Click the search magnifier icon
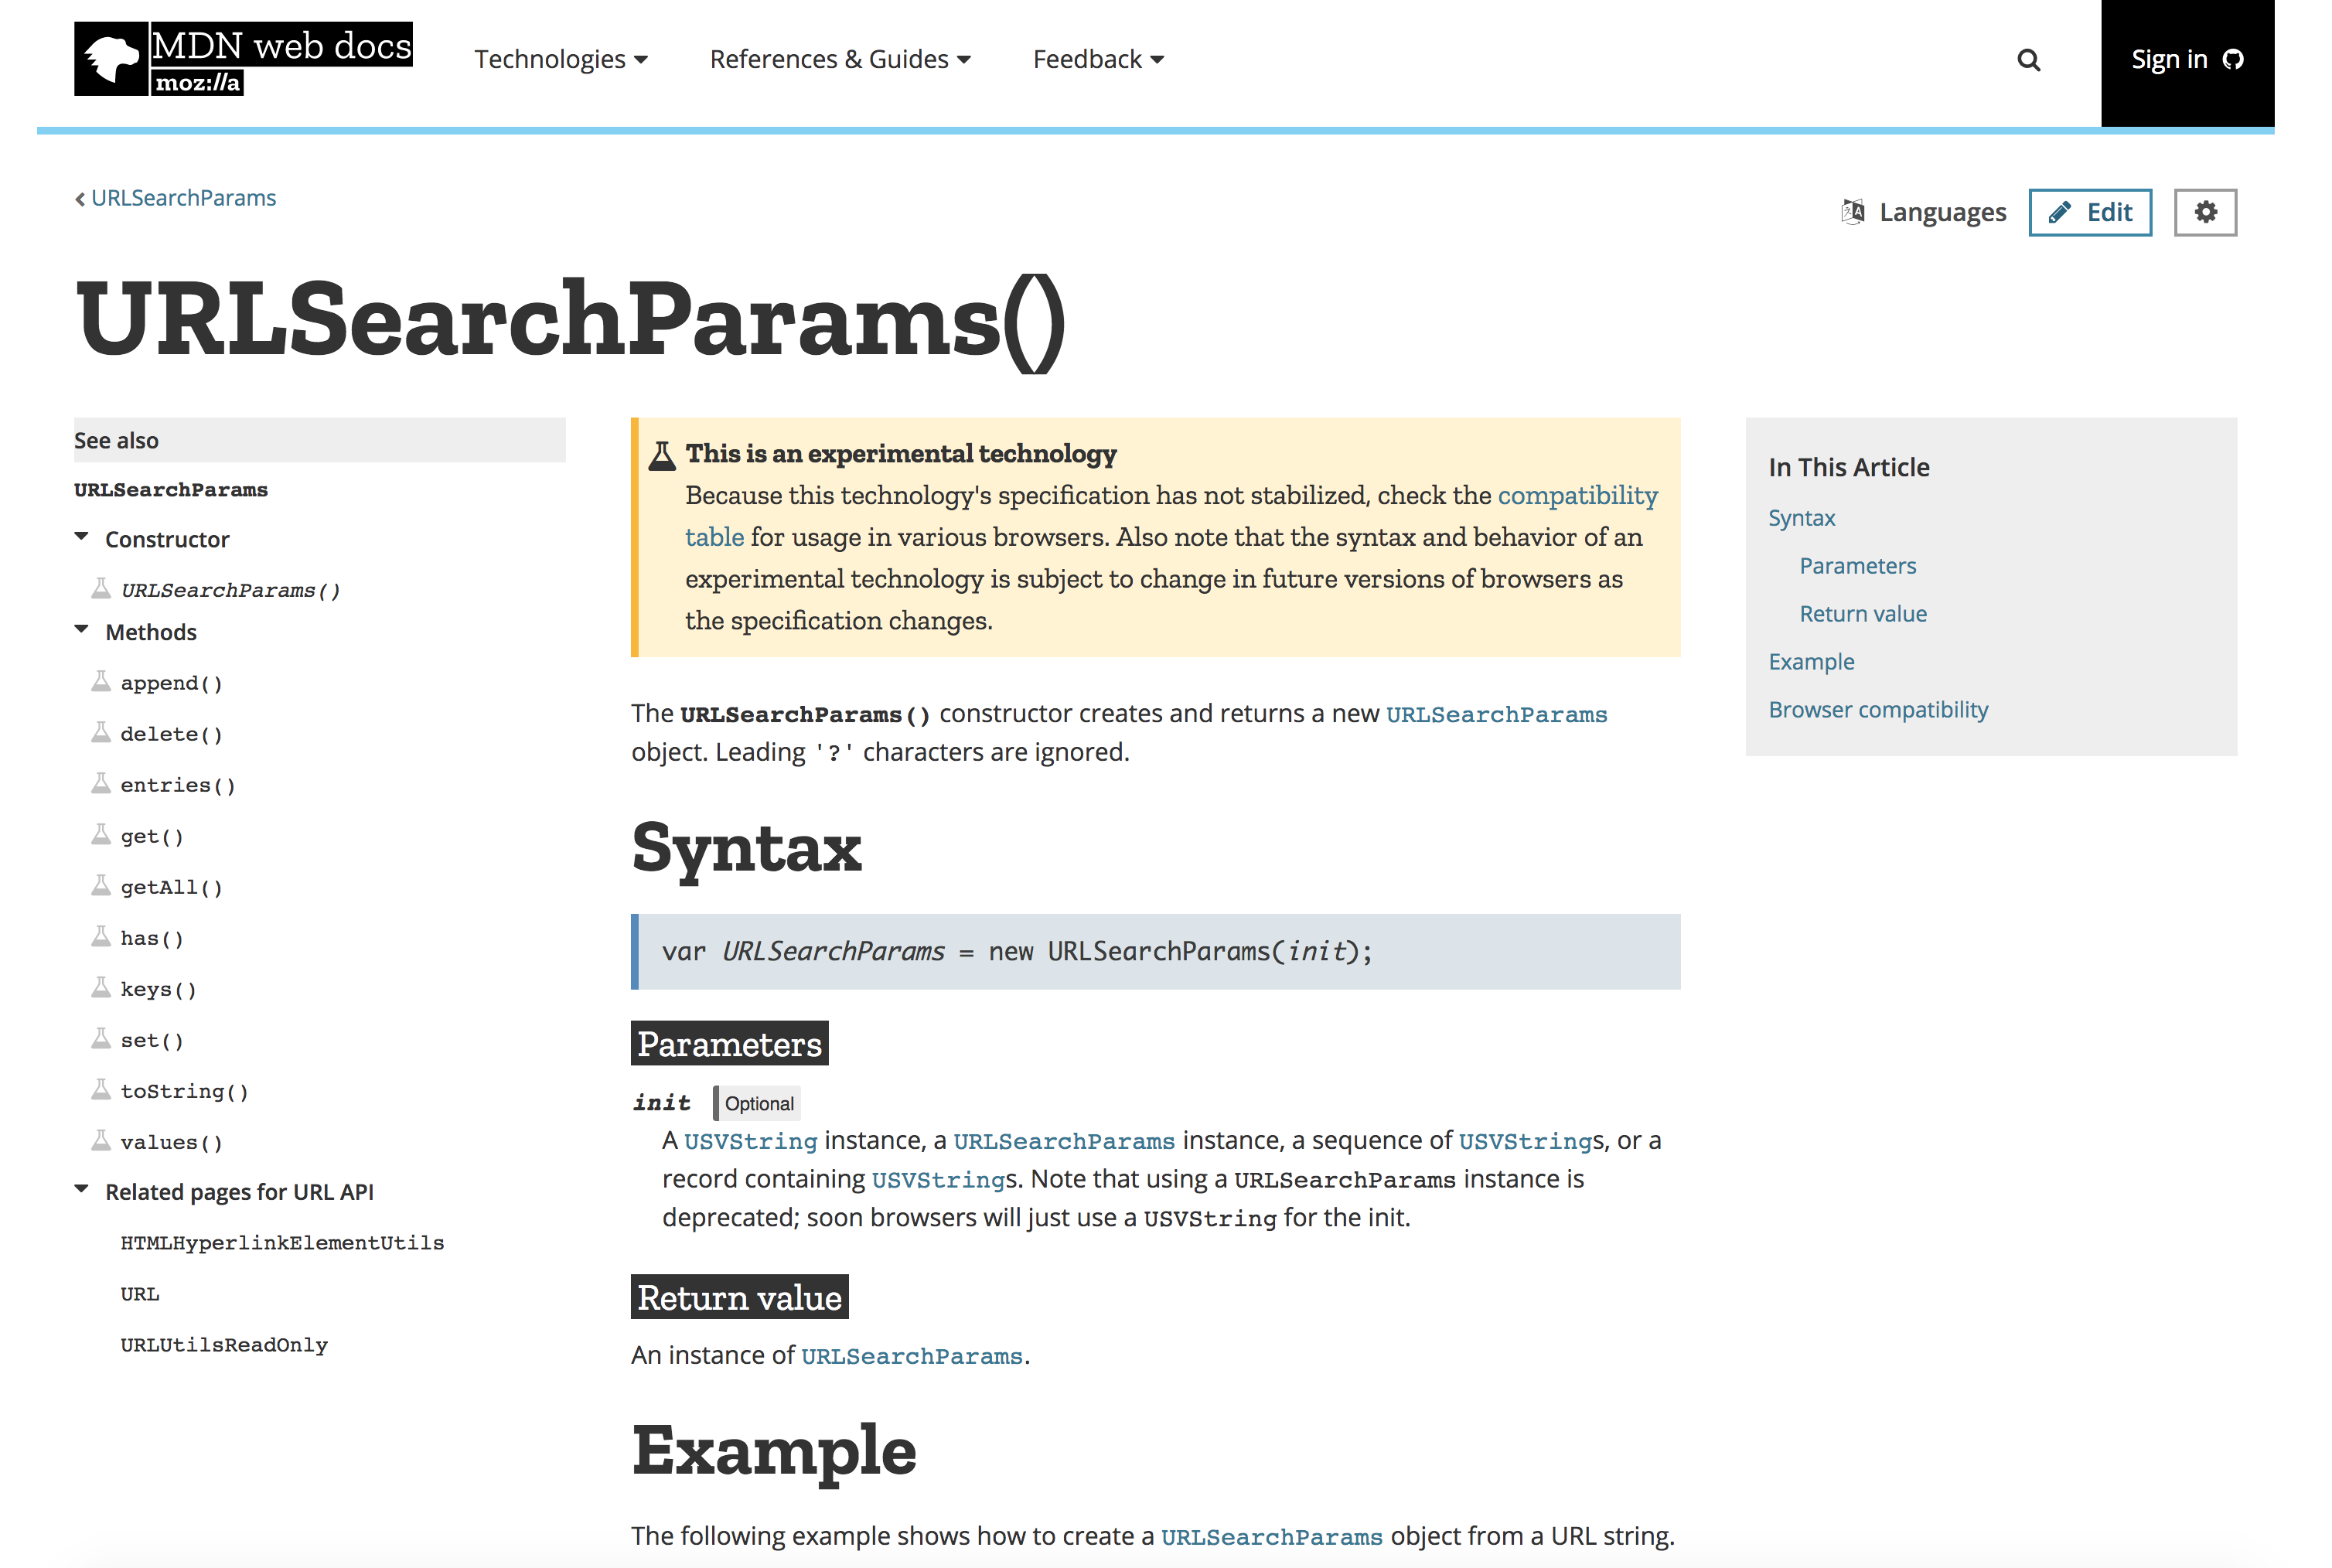Image resolution: width=2332 pixels, height=1568 pixels. point(2028,60)
